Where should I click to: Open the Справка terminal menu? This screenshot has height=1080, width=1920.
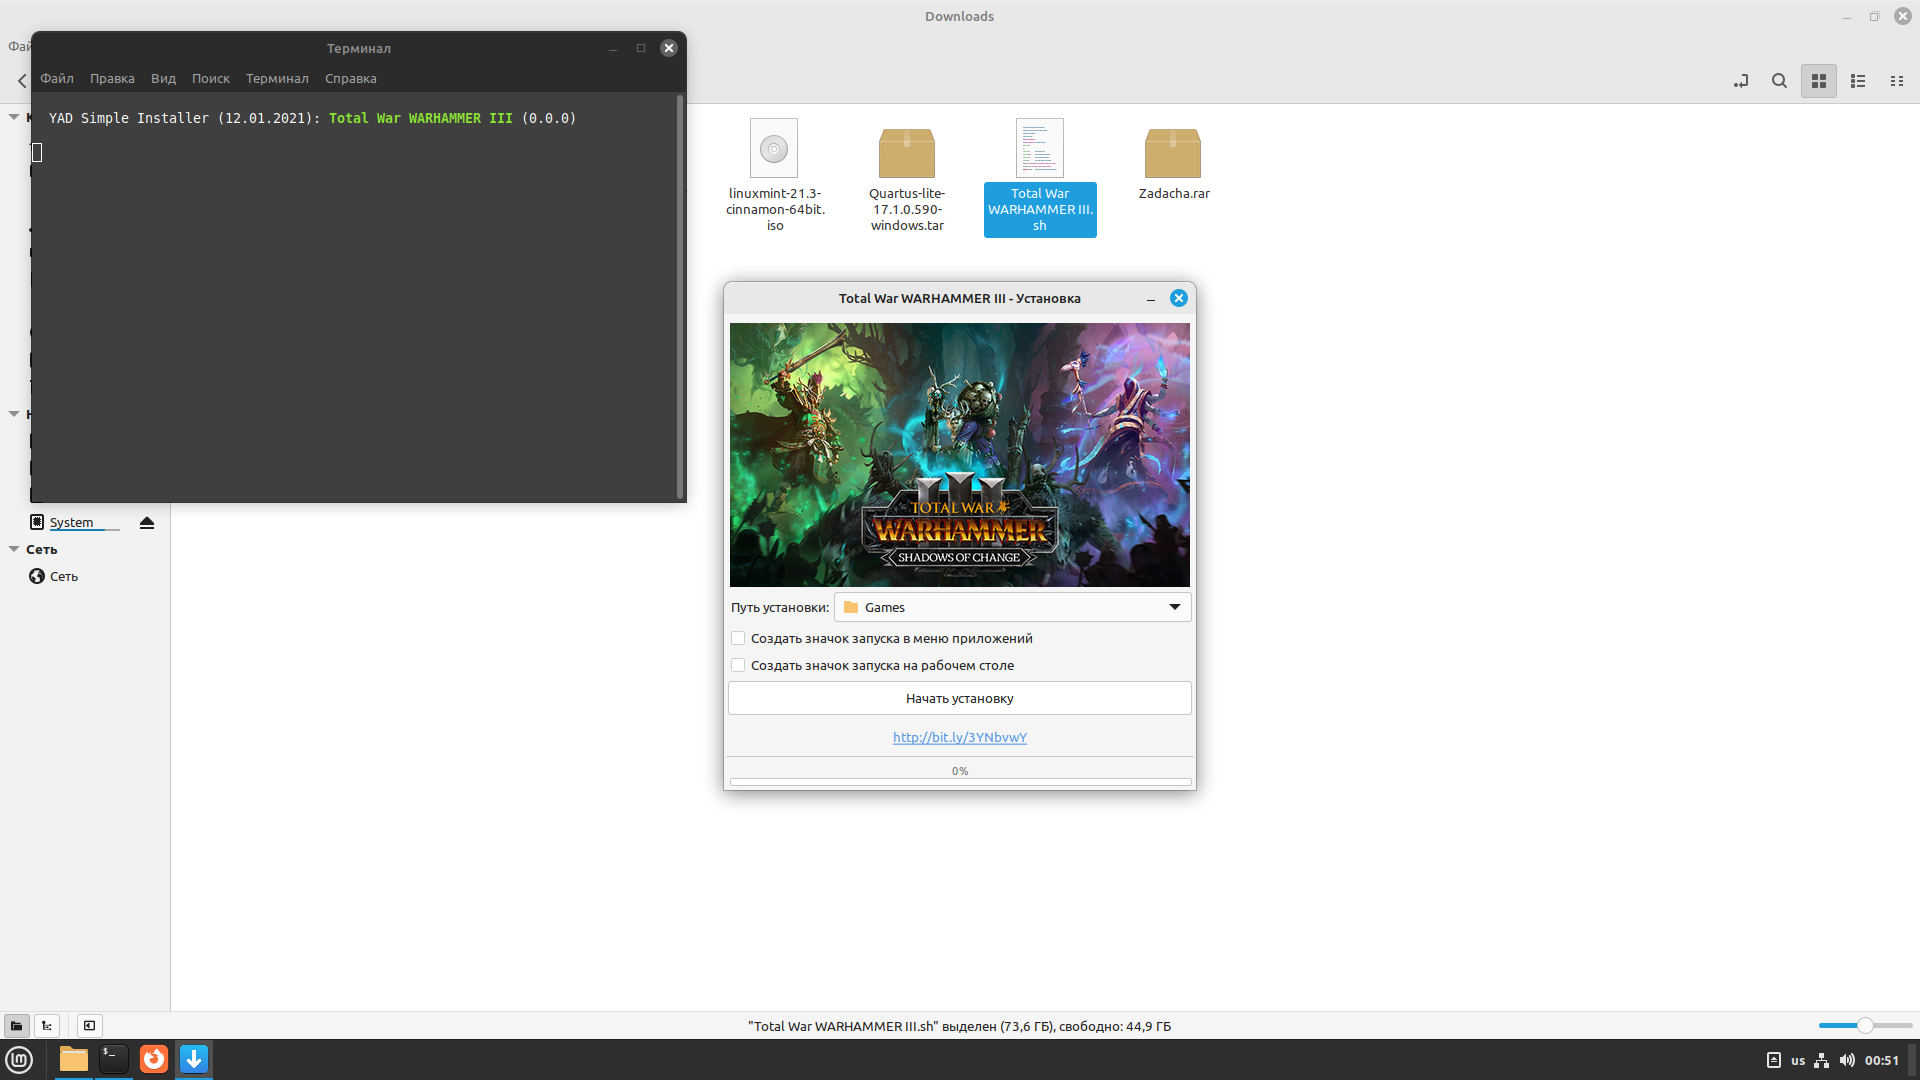(x=350, y=78)
